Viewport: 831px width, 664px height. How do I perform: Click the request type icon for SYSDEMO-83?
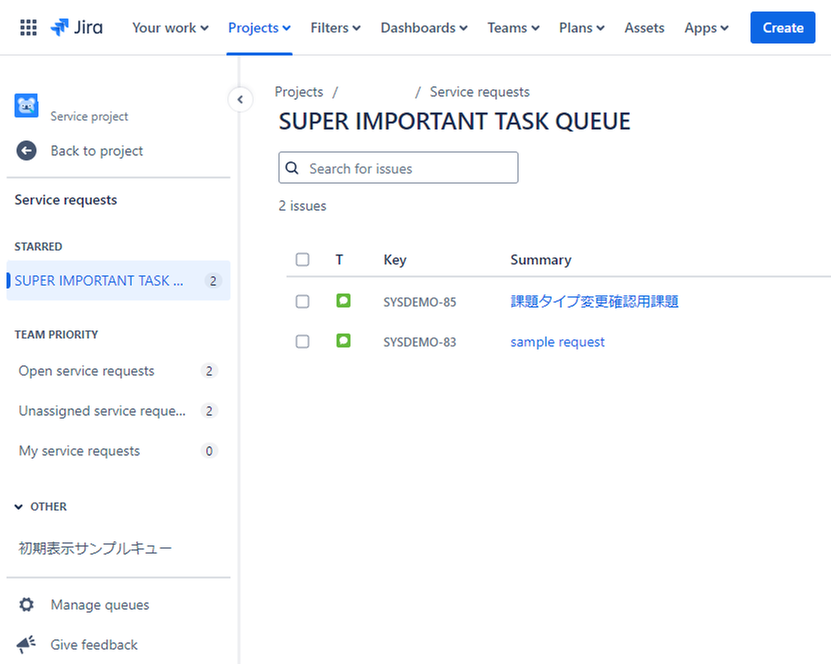point(343,341)
